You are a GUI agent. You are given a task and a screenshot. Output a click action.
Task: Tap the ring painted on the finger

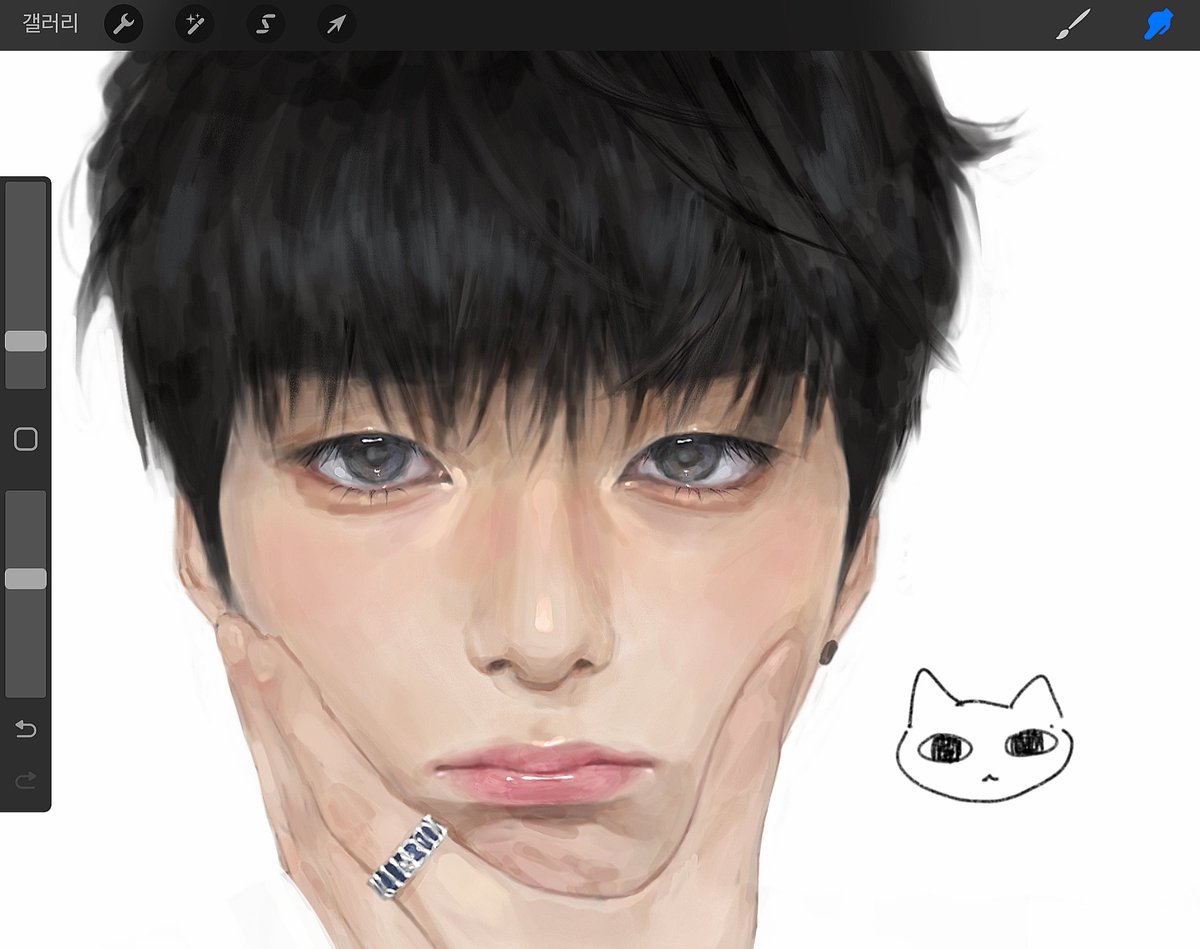point(407,855)
